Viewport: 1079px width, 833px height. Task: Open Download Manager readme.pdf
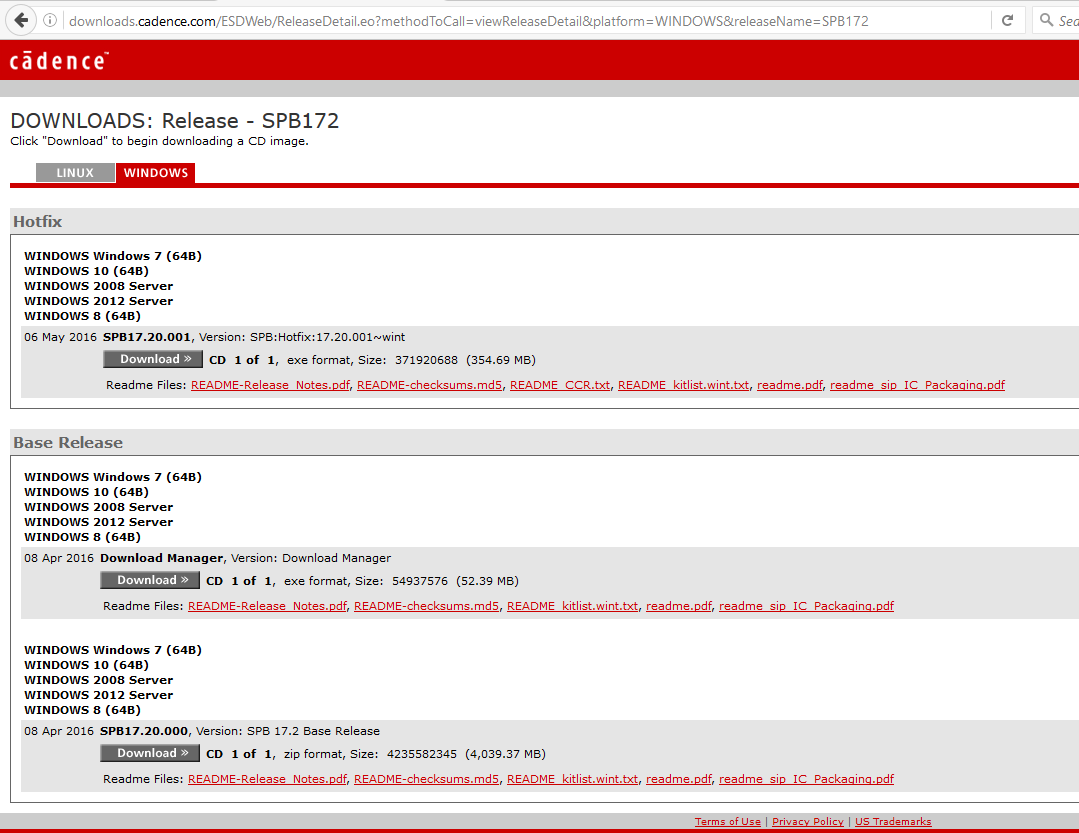[x=679, y=606]
